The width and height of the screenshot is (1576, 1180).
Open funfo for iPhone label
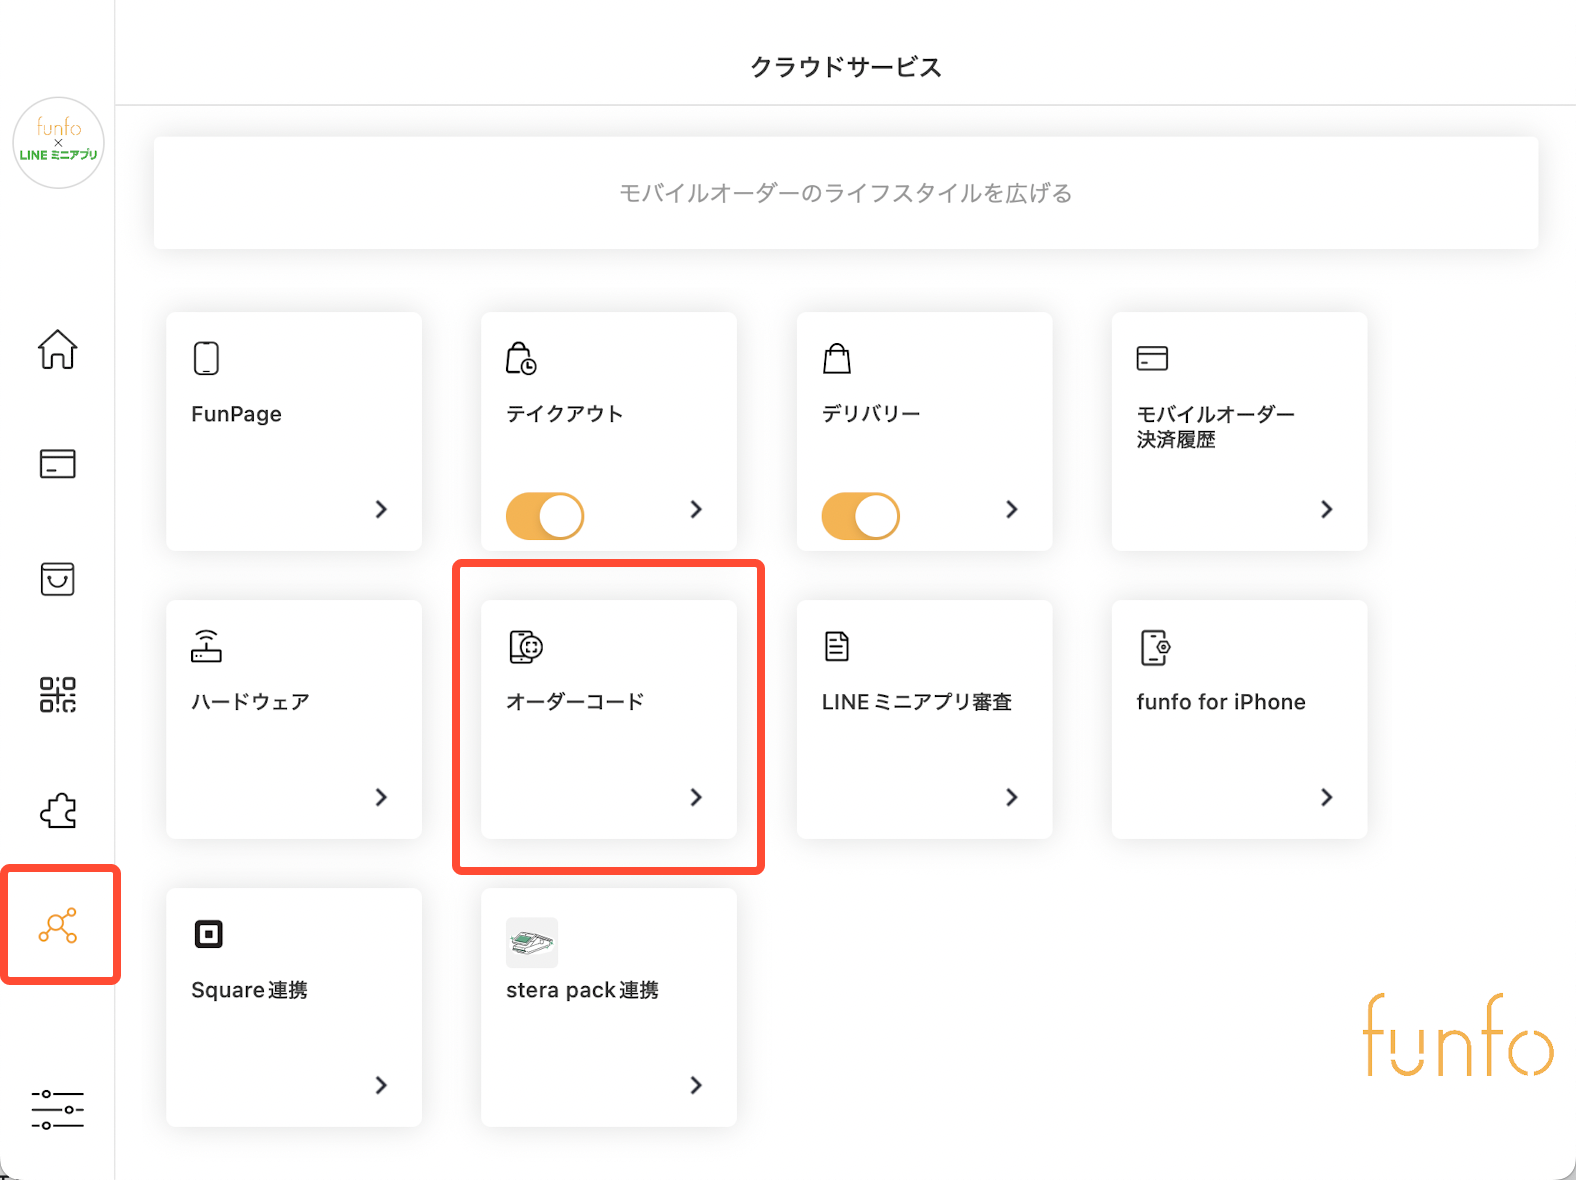click(1221, 702)
